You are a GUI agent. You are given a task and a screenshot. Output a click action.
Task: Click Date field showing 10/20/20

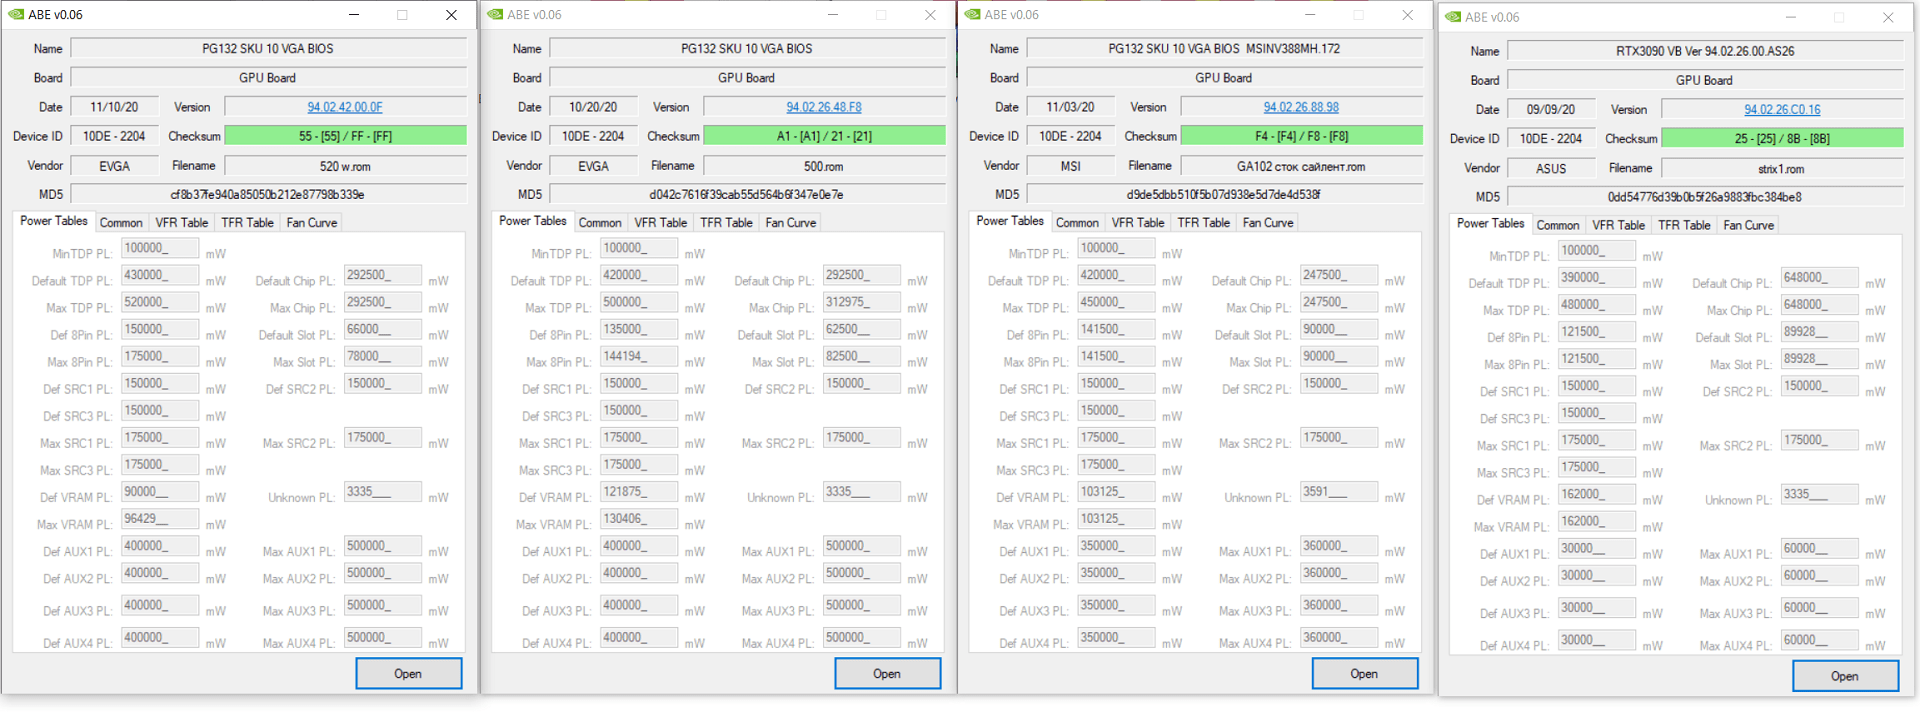tap(593, 107)
